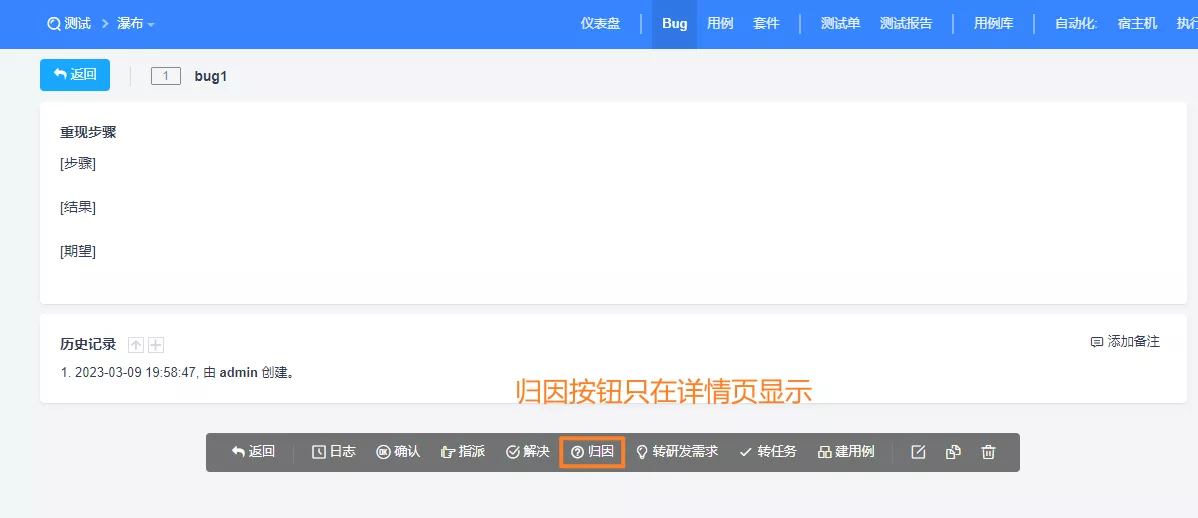Open the 仪表盘 tab
The width and height of the screenshot is (1198, 518).
[601, 24]
